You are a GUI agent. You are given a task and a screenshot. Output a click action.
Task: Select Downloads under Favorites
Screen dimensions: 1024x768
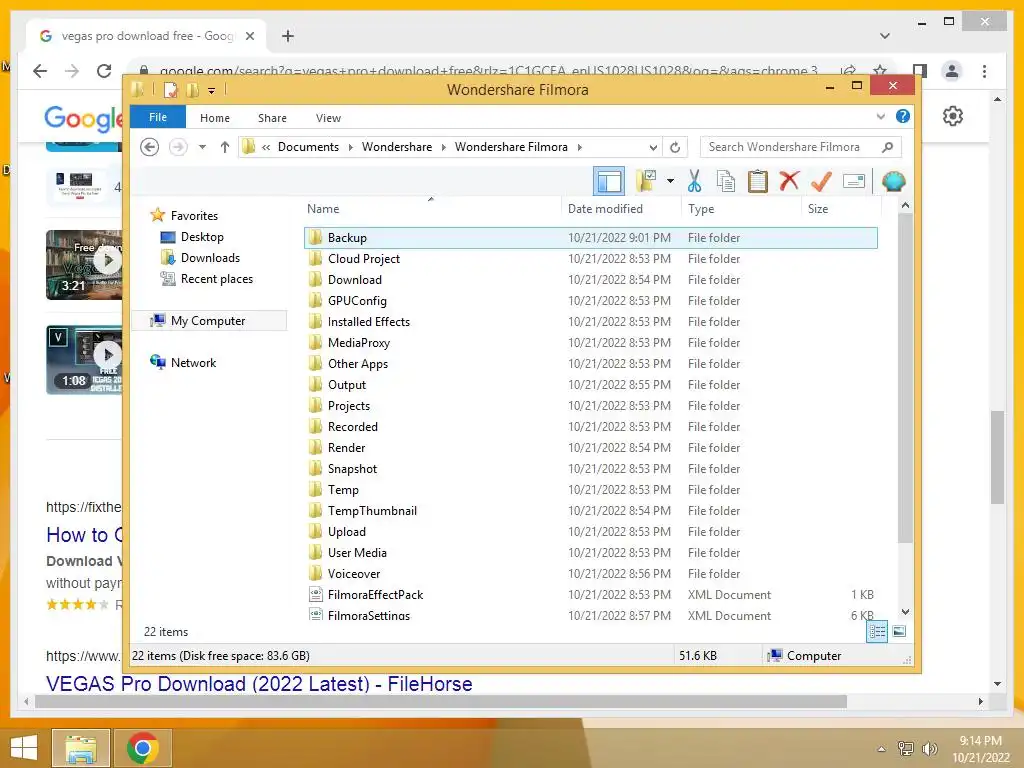pyautogui.click(x=210, y=258)
